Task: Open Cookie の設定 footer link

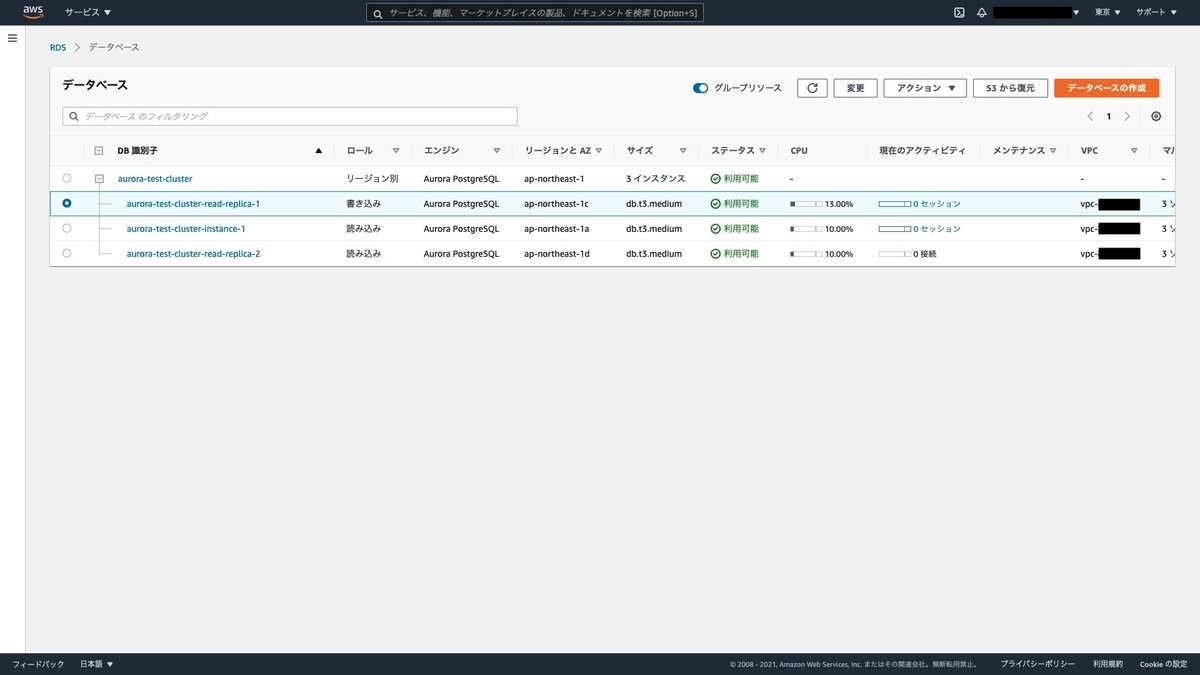Action: (1163, 664)
